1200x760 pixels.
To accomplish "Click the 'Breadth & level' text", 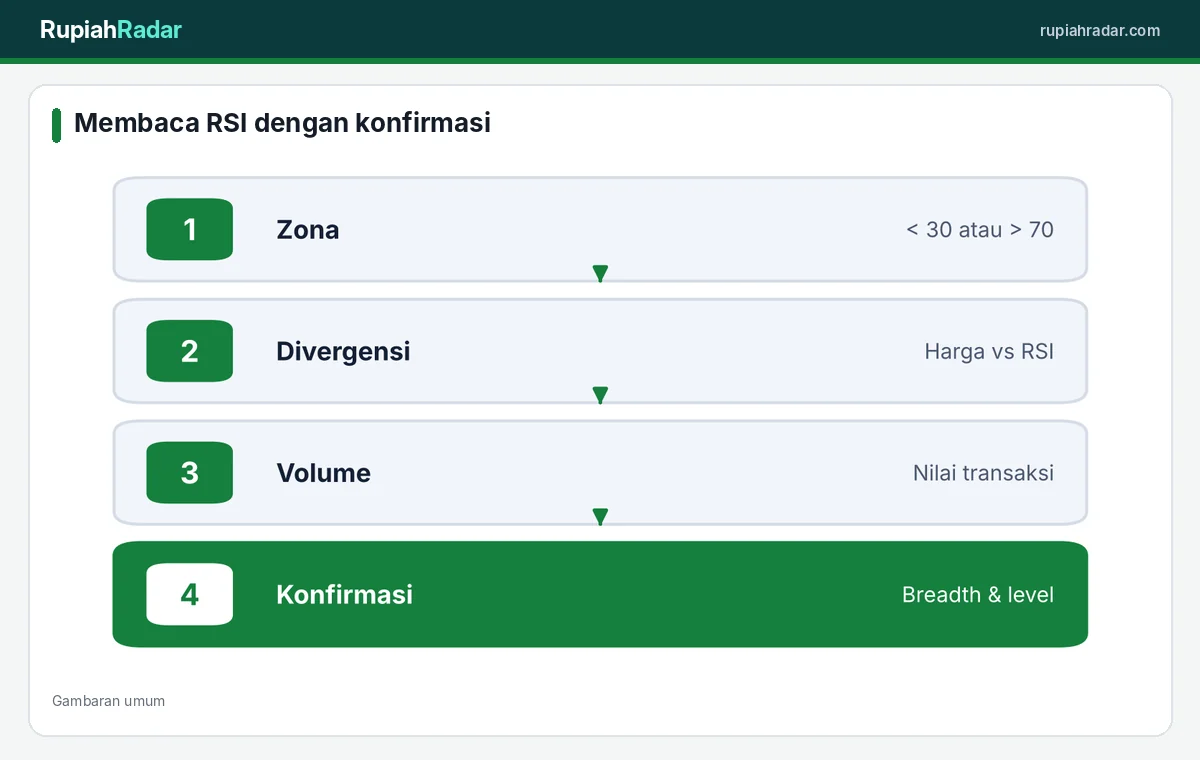I will click(978, 595).
